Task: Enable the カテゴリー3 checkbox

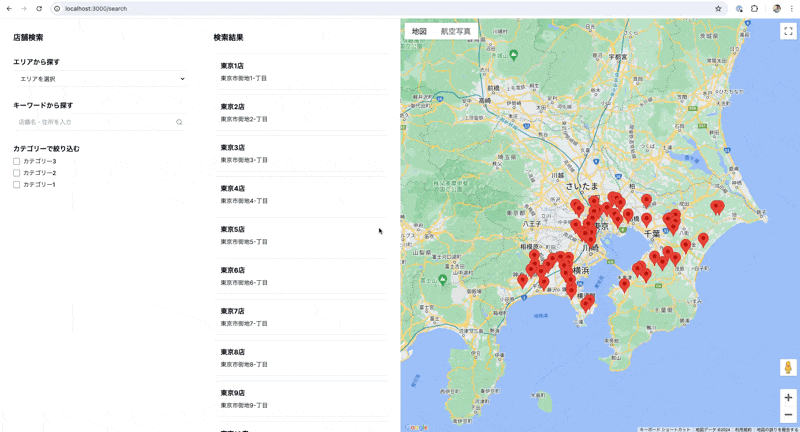Action: coord(17,161)
